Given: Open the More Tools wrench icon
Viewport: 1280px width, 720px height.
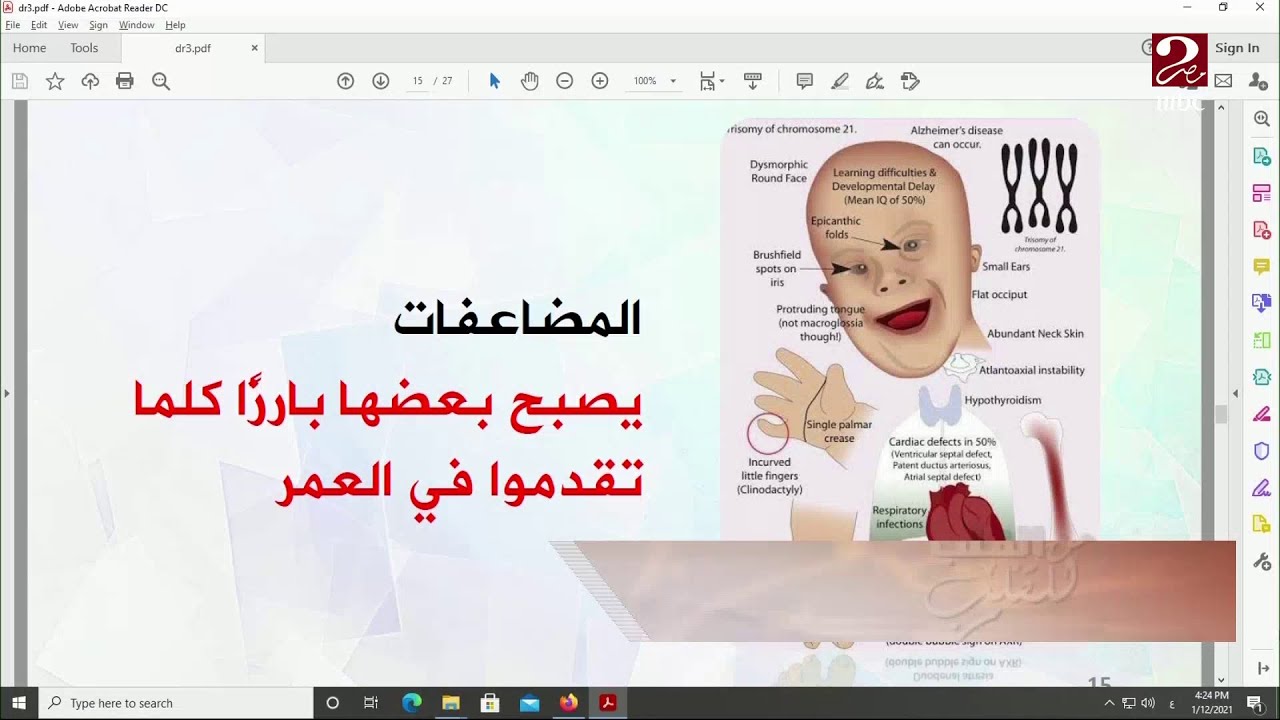Looking at the screenshot, I should click(1261, 562).
